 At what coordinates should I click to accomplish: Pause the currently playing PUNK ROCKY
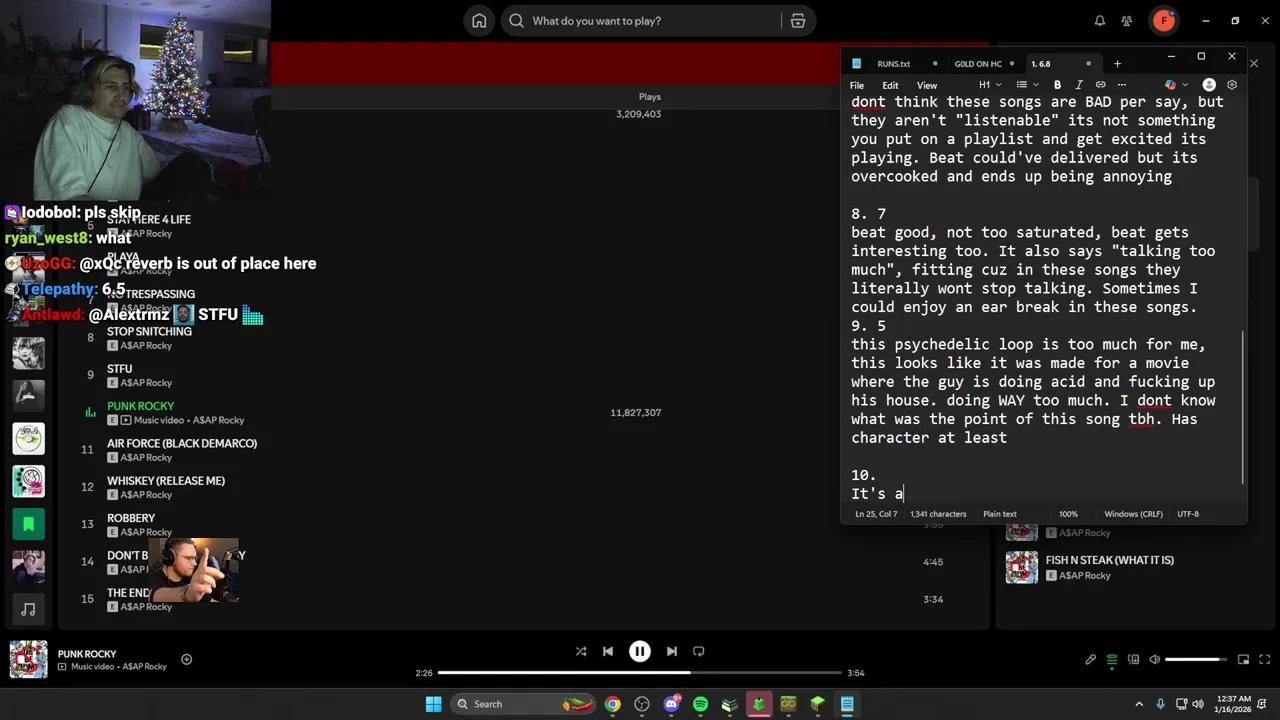coord(640,651)
